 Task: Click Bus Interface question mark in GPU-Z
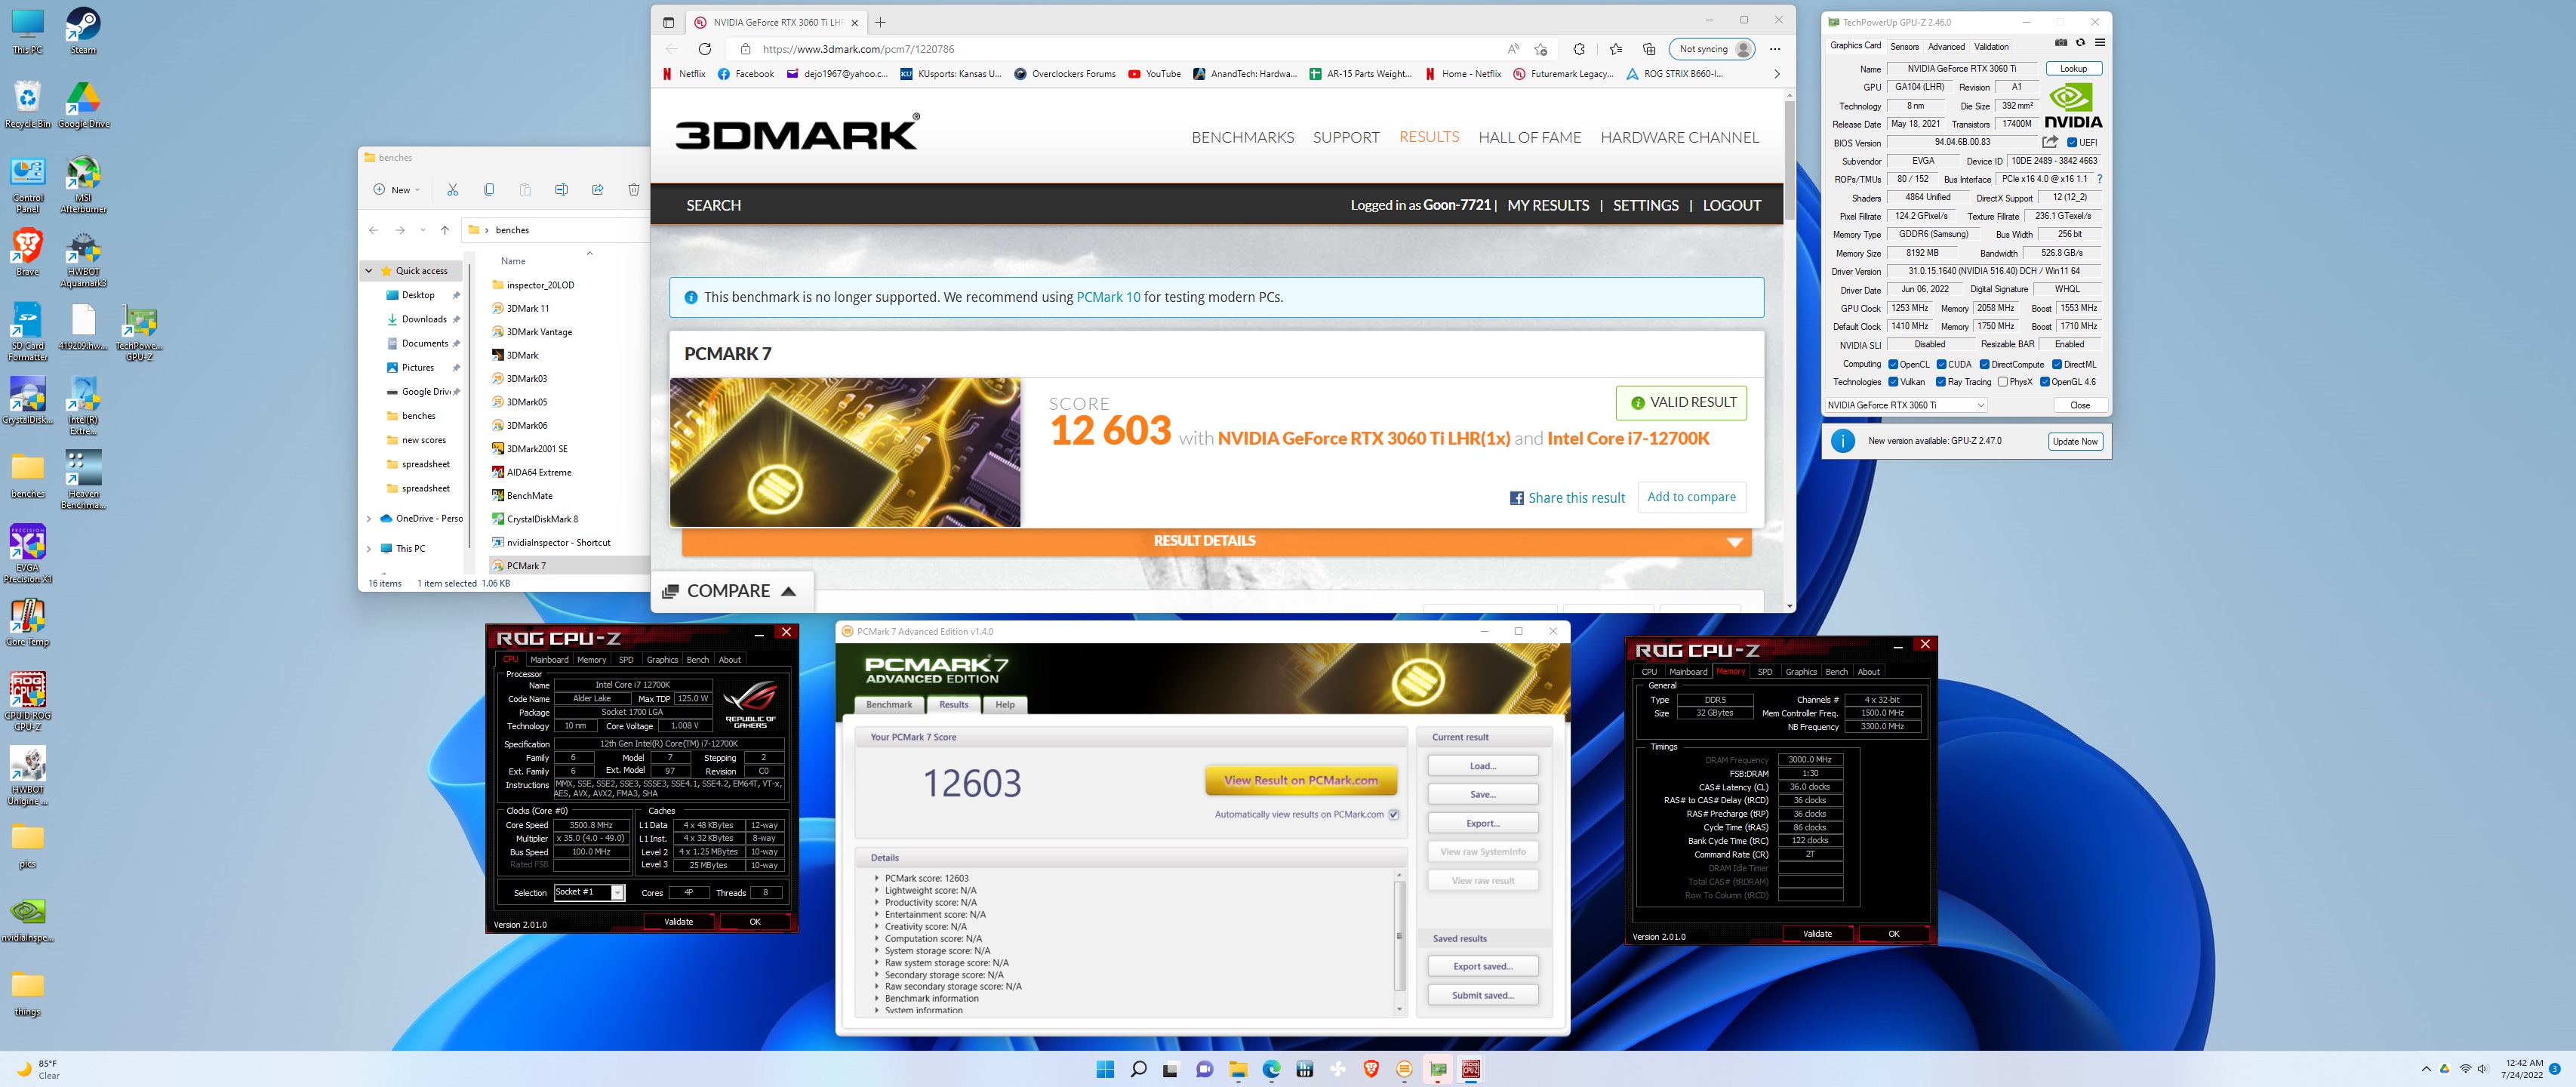pos(2099,179)
